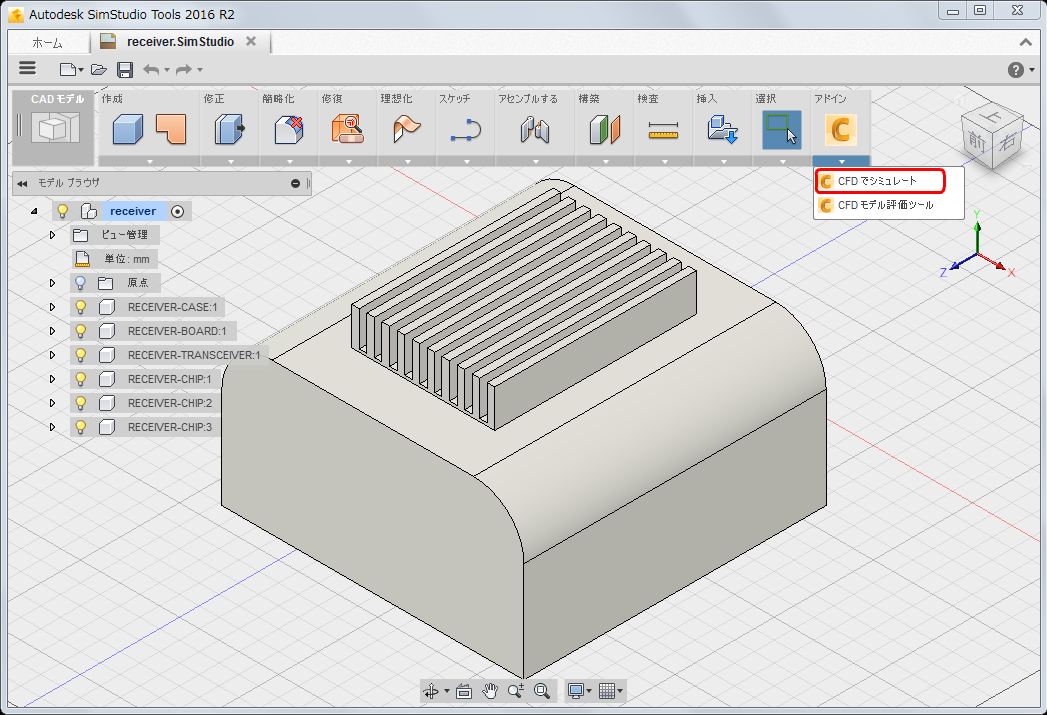
Task: Toggle visibility bulb of RECEIVER-CHIP:3
Action: pos(80,427)
